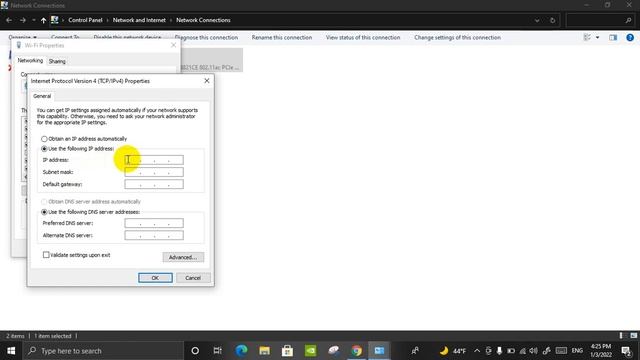Open Wi-Fi network tray icon
Image resolution: width=640 pixels, height=360 pixels.
pyautogui.click(x=522, y=351)
